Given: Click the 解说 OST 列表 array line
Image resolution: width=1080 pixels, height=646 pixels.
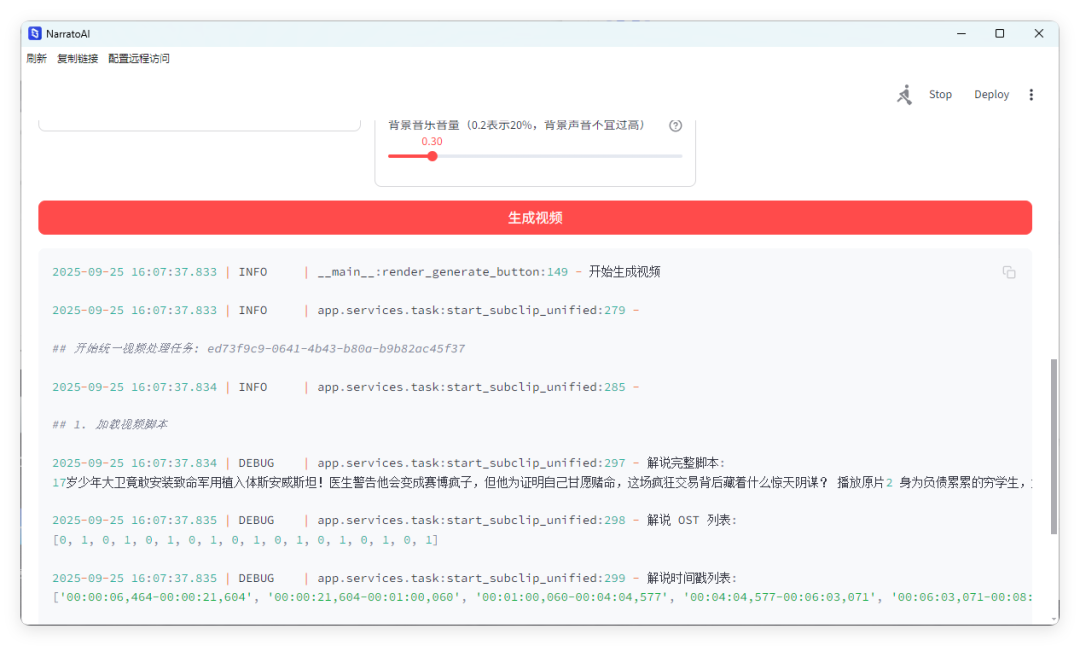Looking at the screenshot, I should pyautogui.click(x=245, y=540).
